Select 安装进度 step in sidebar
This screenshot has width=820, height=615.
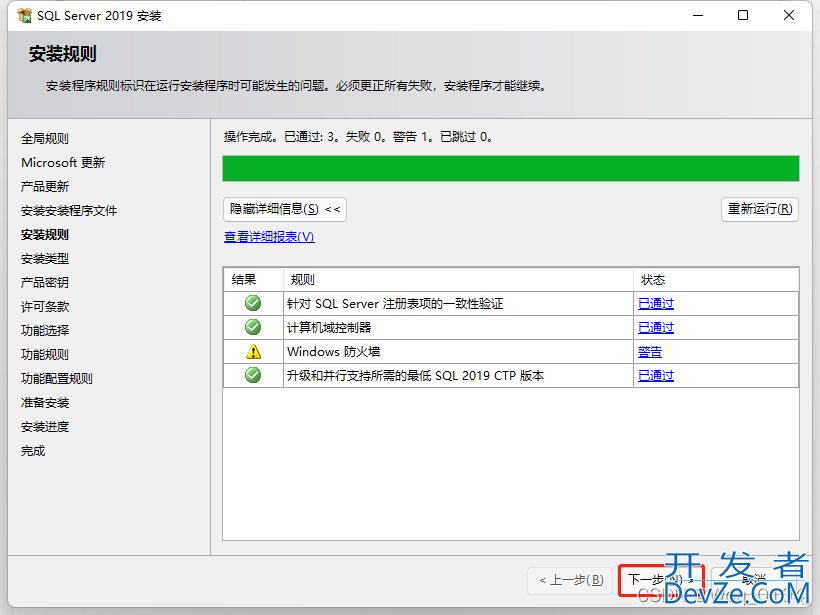[45, 427]
